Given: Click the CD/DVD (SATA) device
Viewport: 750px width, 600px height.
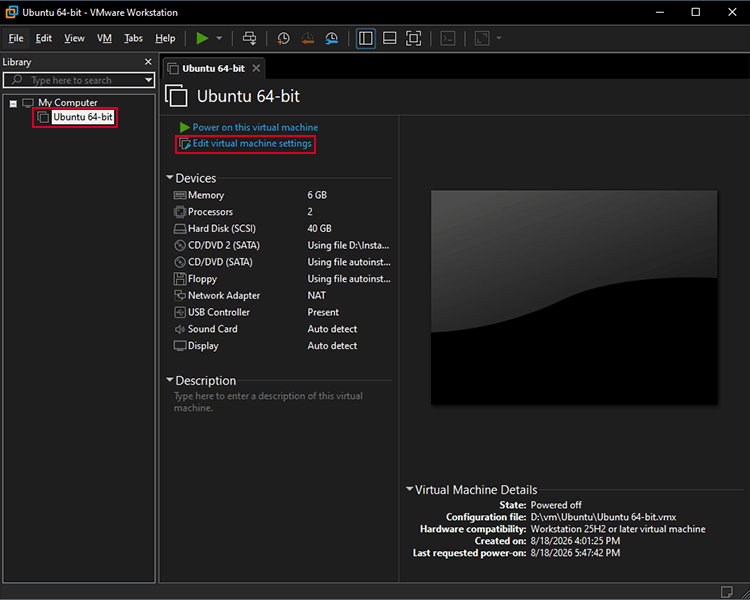Looking at the screenshot, I should [282, 262].
